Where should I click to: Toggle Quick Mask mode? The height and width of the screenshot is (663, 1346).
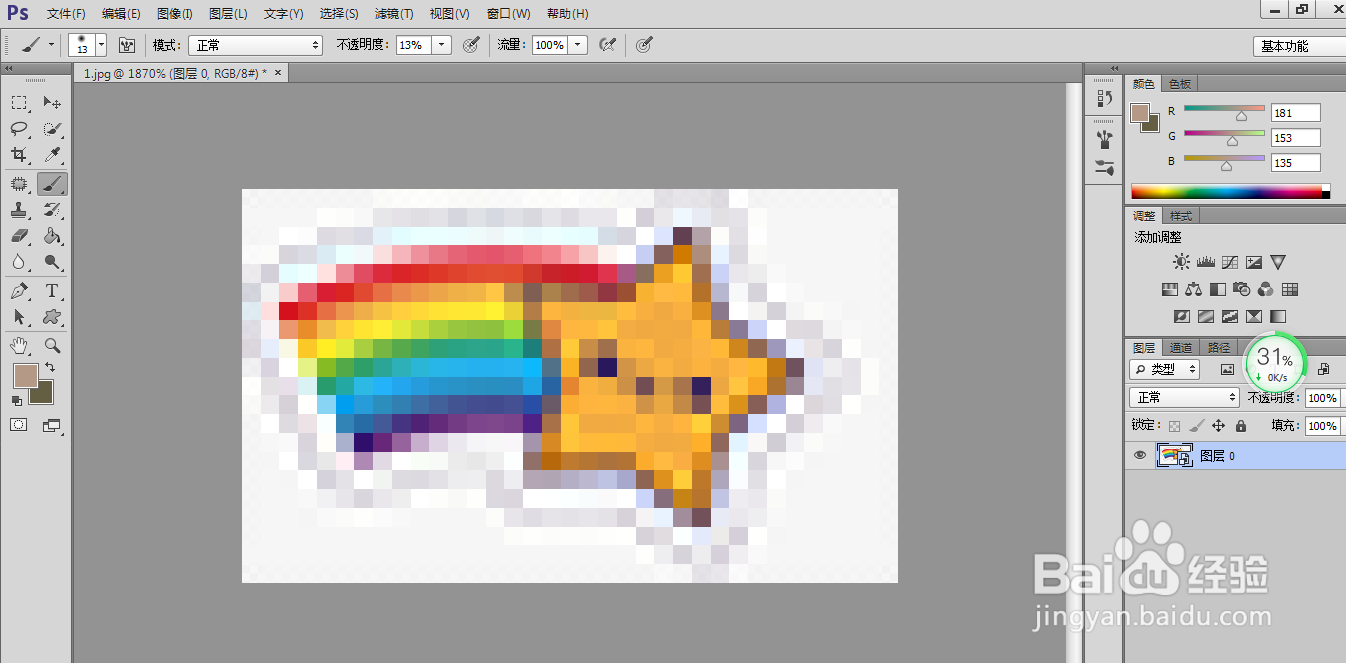click(19, 425)
